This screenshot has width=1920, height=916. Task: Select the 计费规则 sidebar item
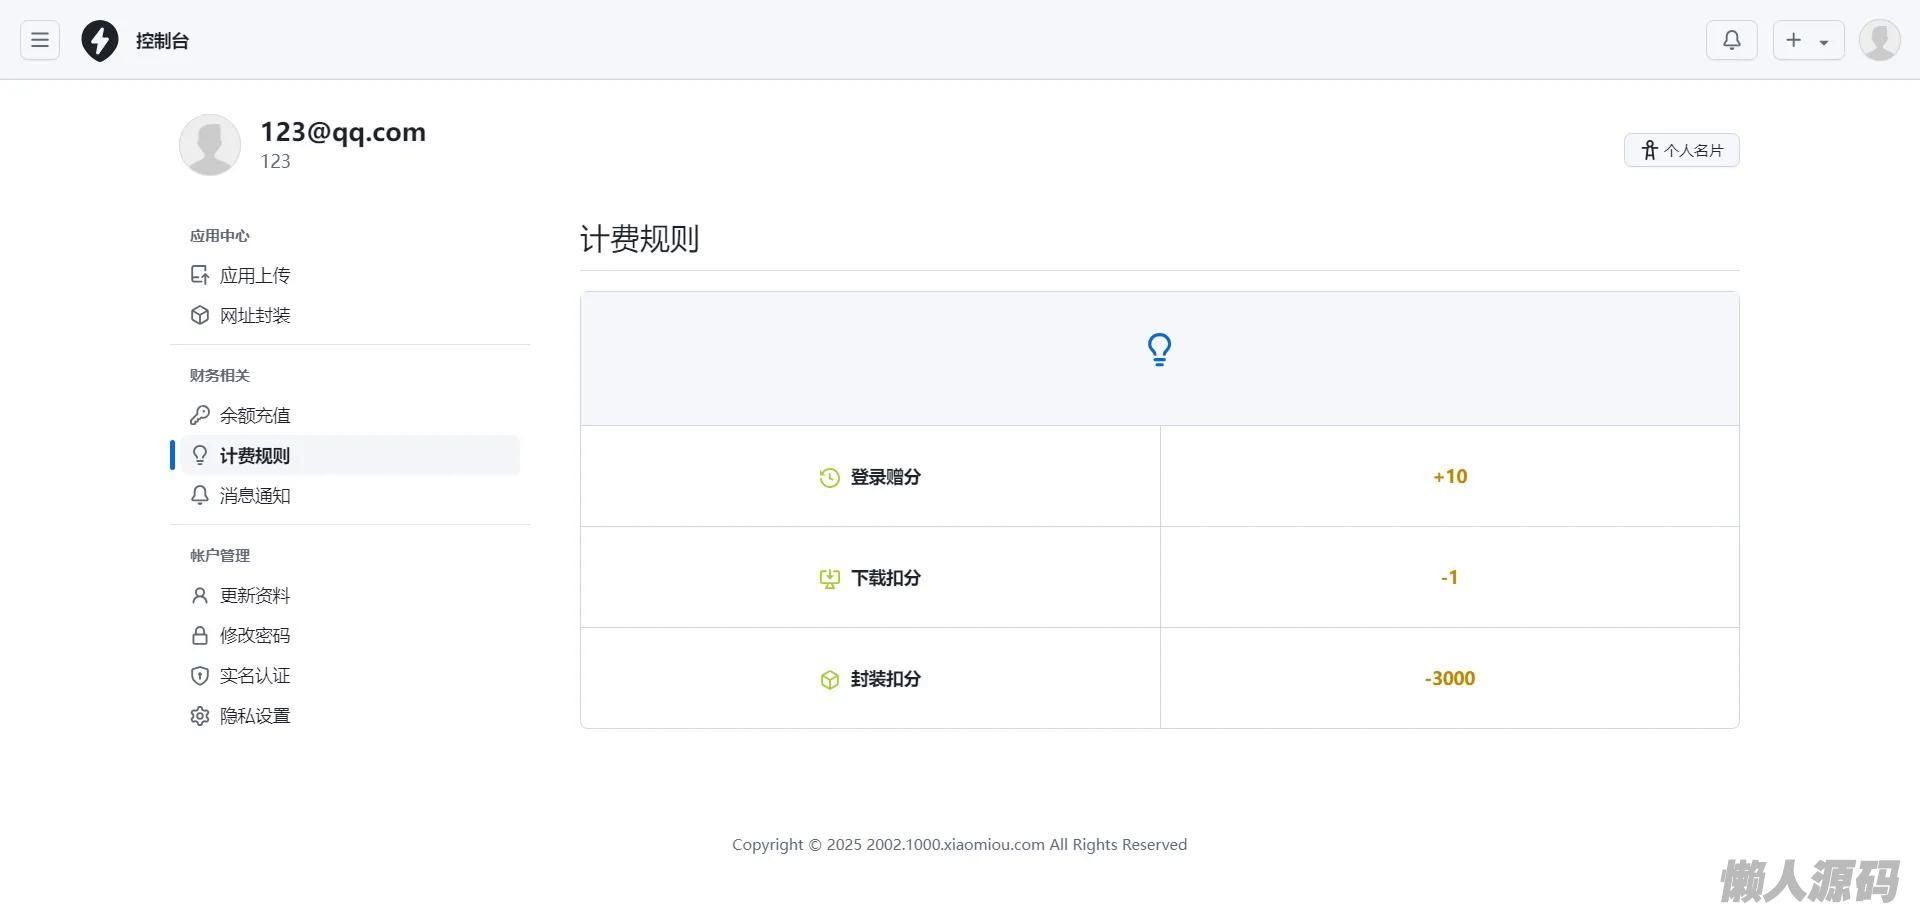click(254, 455)
